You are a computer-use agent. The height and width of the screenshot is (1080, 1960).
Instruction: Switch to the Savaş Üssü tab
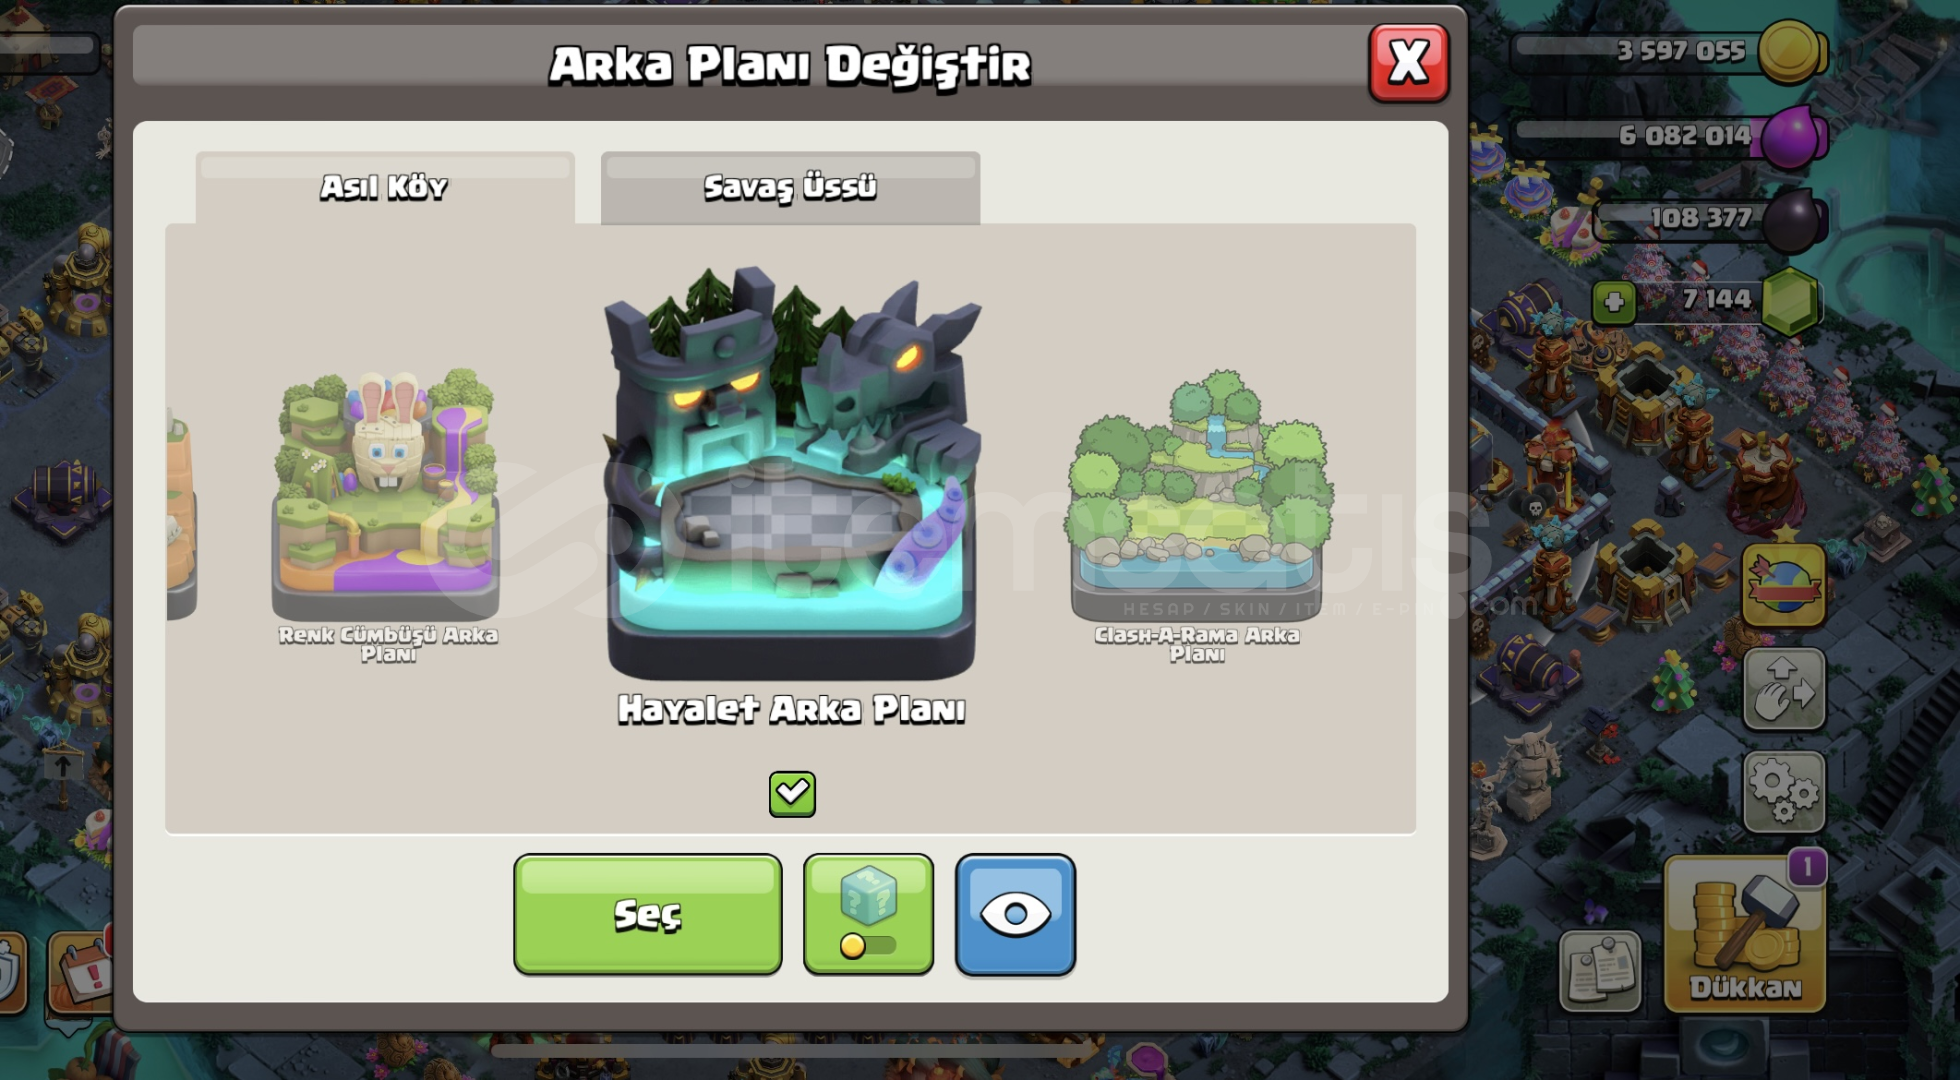(x=790, y=187)
